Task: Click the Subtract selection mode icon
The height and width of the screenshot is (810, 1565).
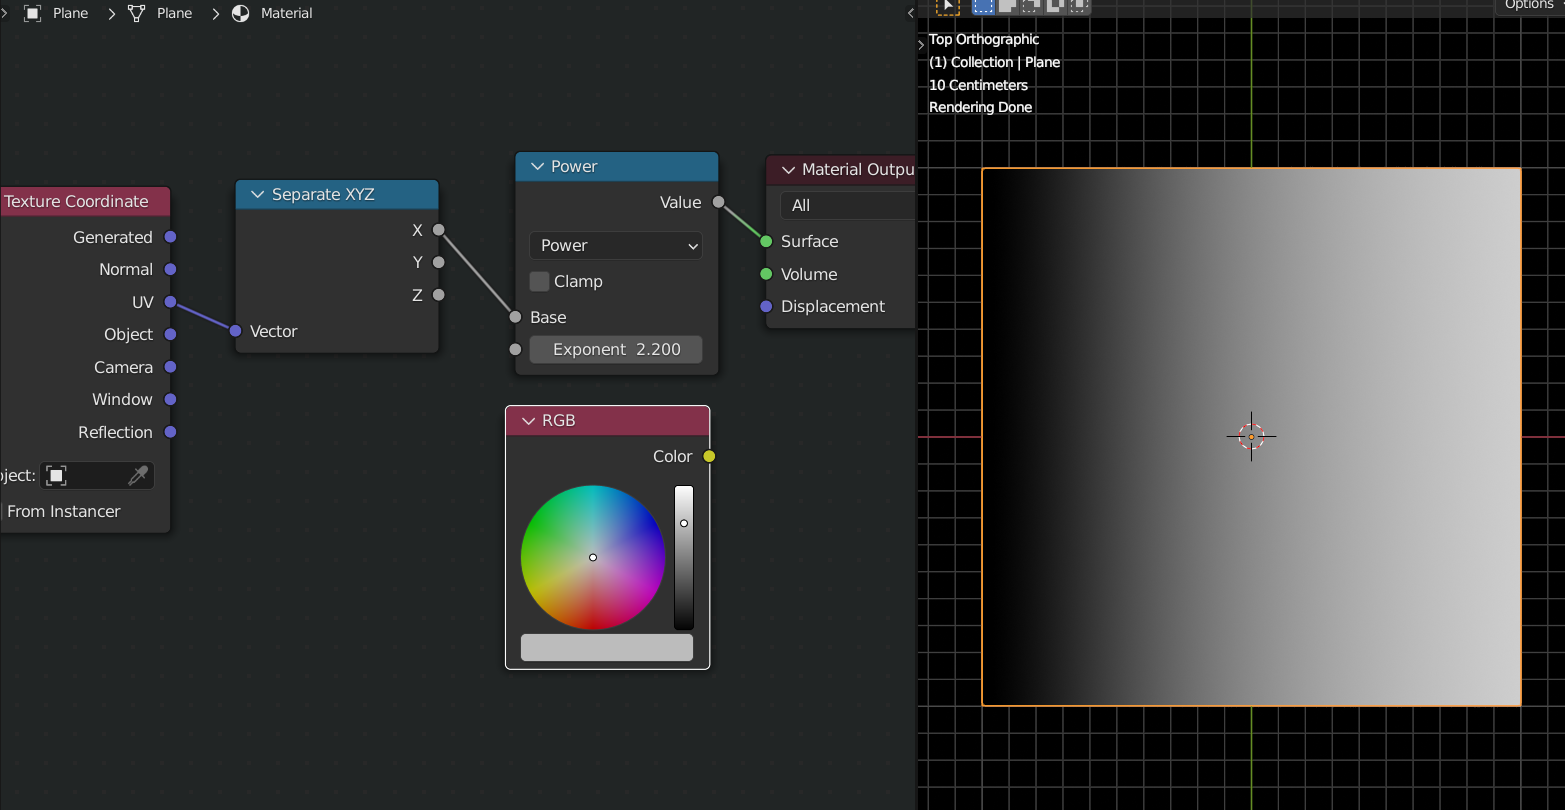Action: [1030, 6]
